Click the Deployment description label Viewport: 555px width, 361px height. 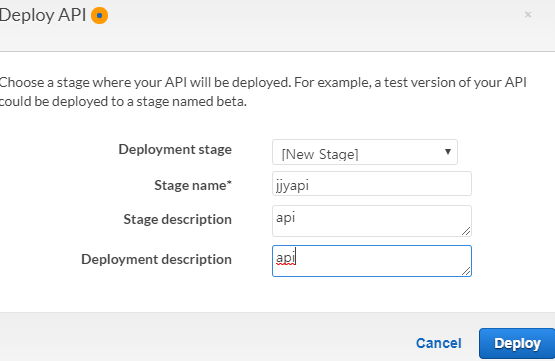click(156, 259)
